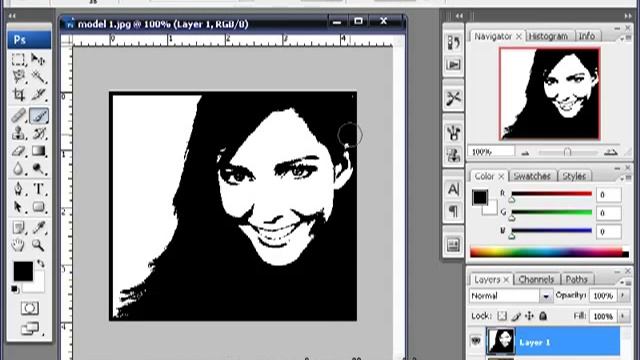The height and width of the screenshot is (360, 640).
Task: Click the color spectrum ramp
Action: [x=549, y=252]
